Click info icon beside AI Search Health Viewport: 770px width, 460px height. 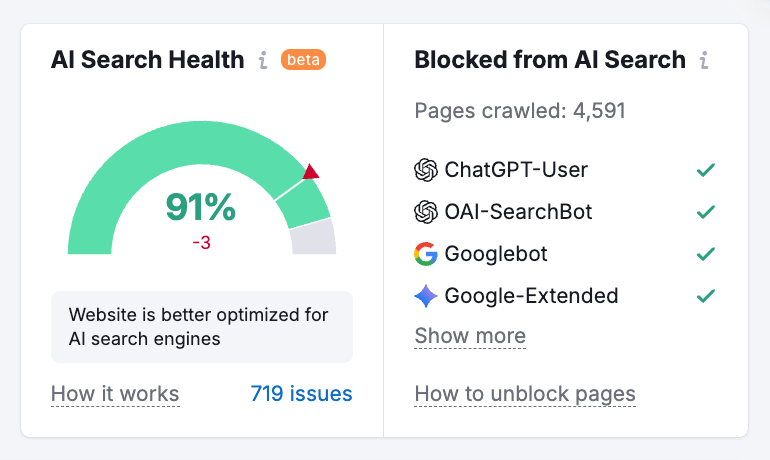(x=263, y=60)
